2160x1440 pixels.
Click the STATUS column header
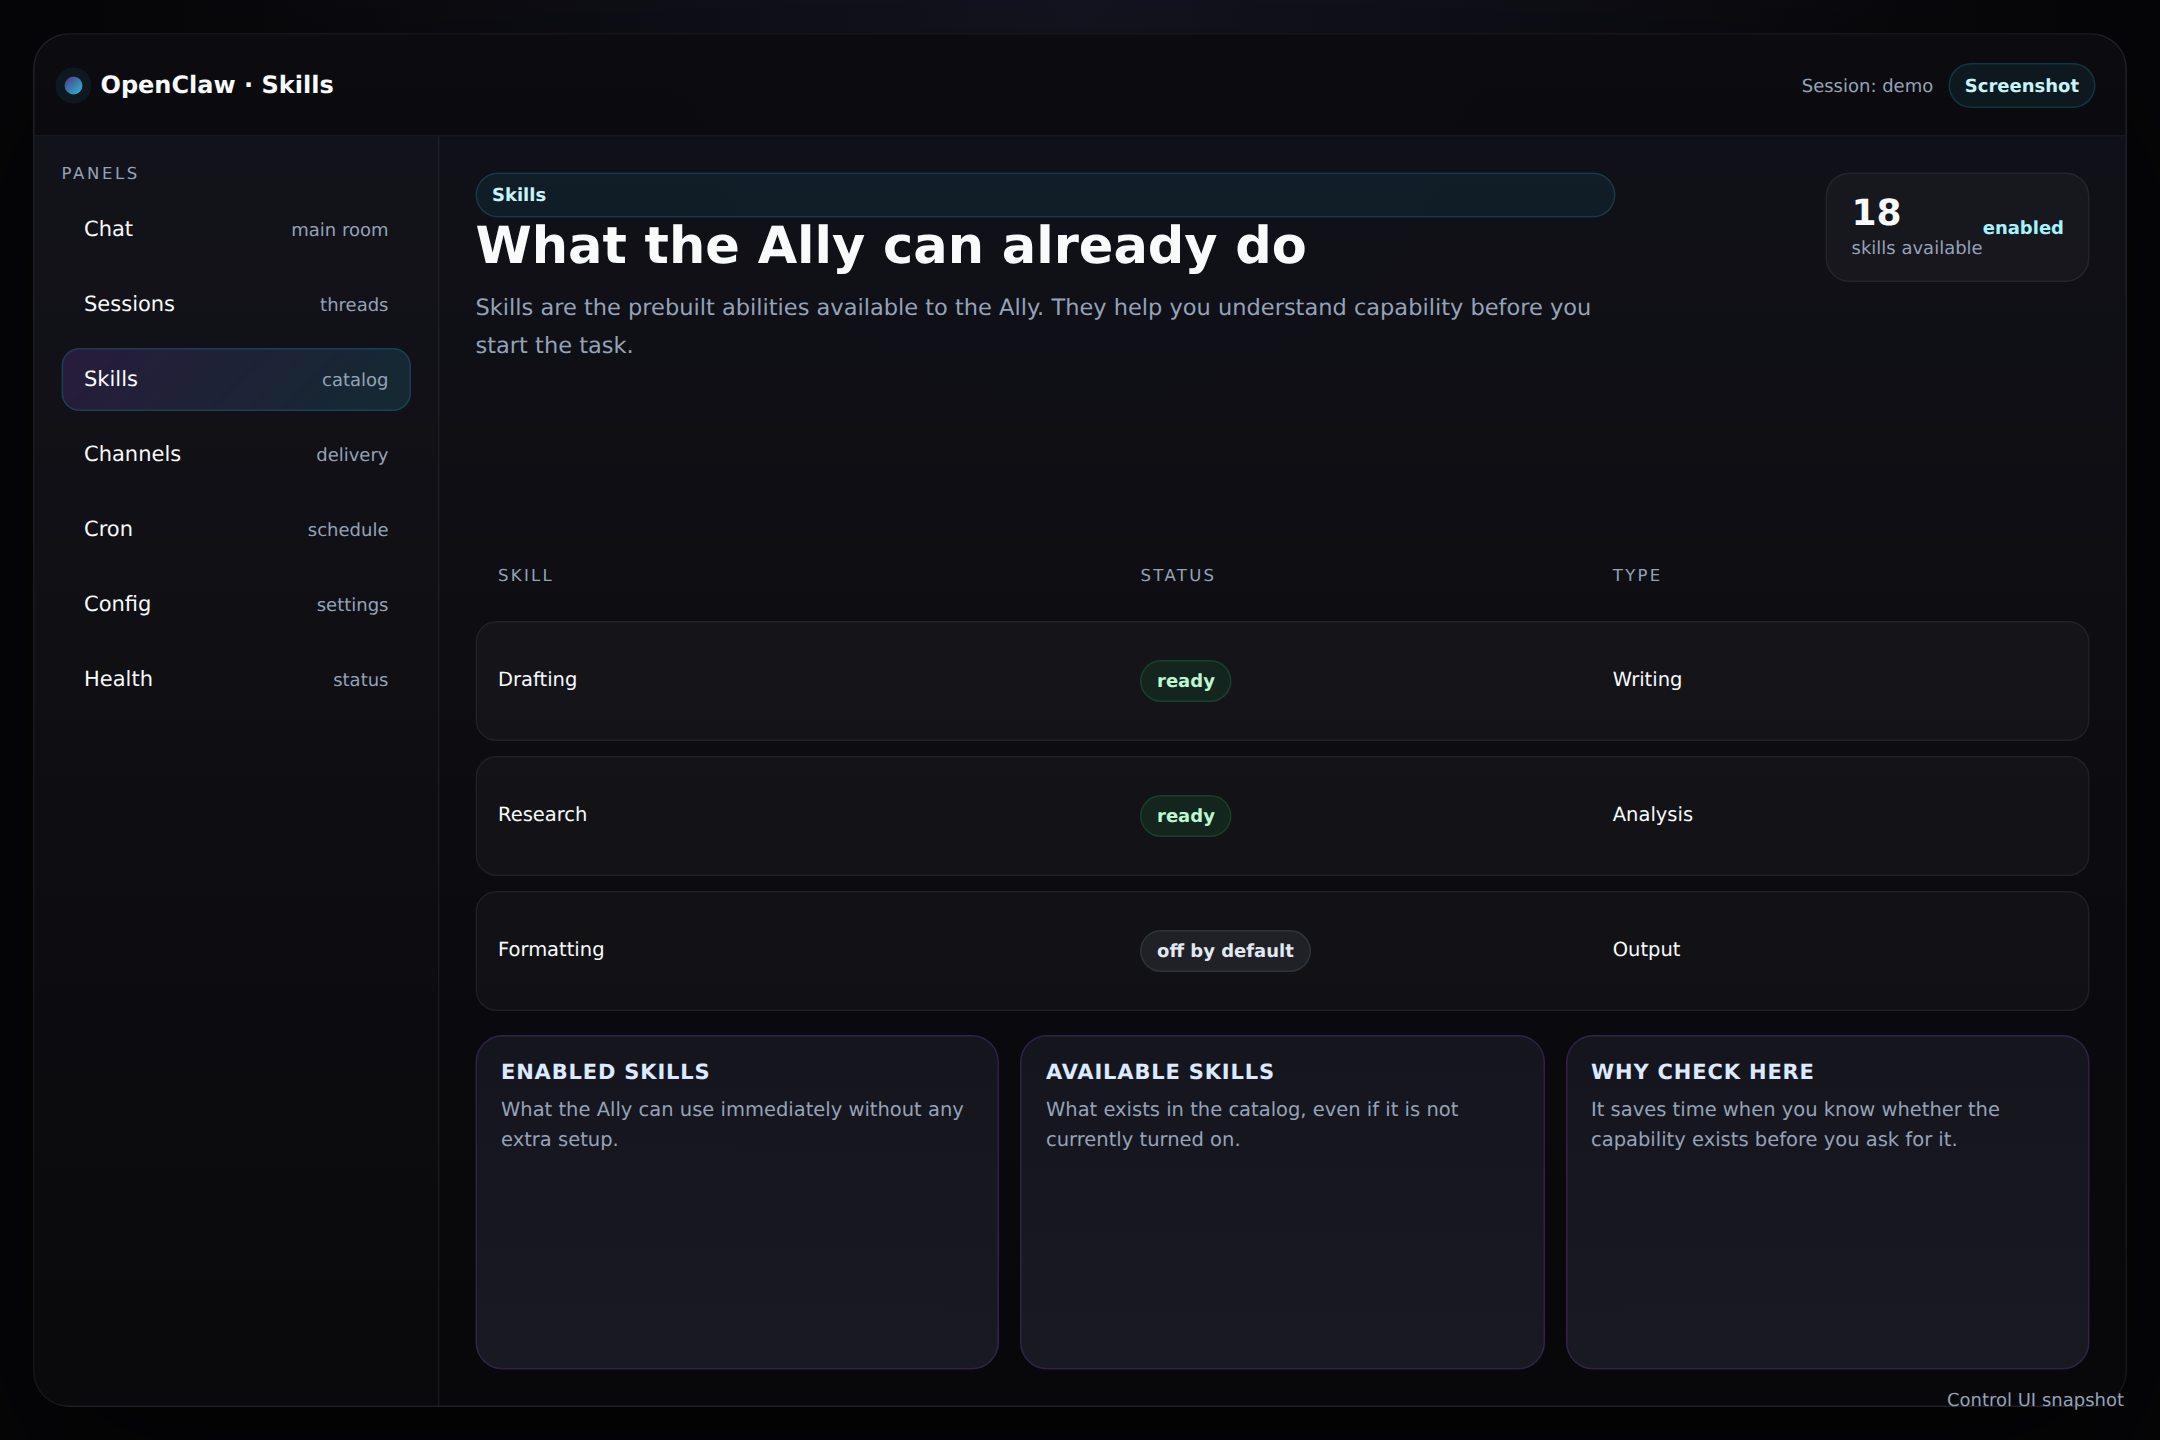pyautogui.click(x=1177, y=575)
